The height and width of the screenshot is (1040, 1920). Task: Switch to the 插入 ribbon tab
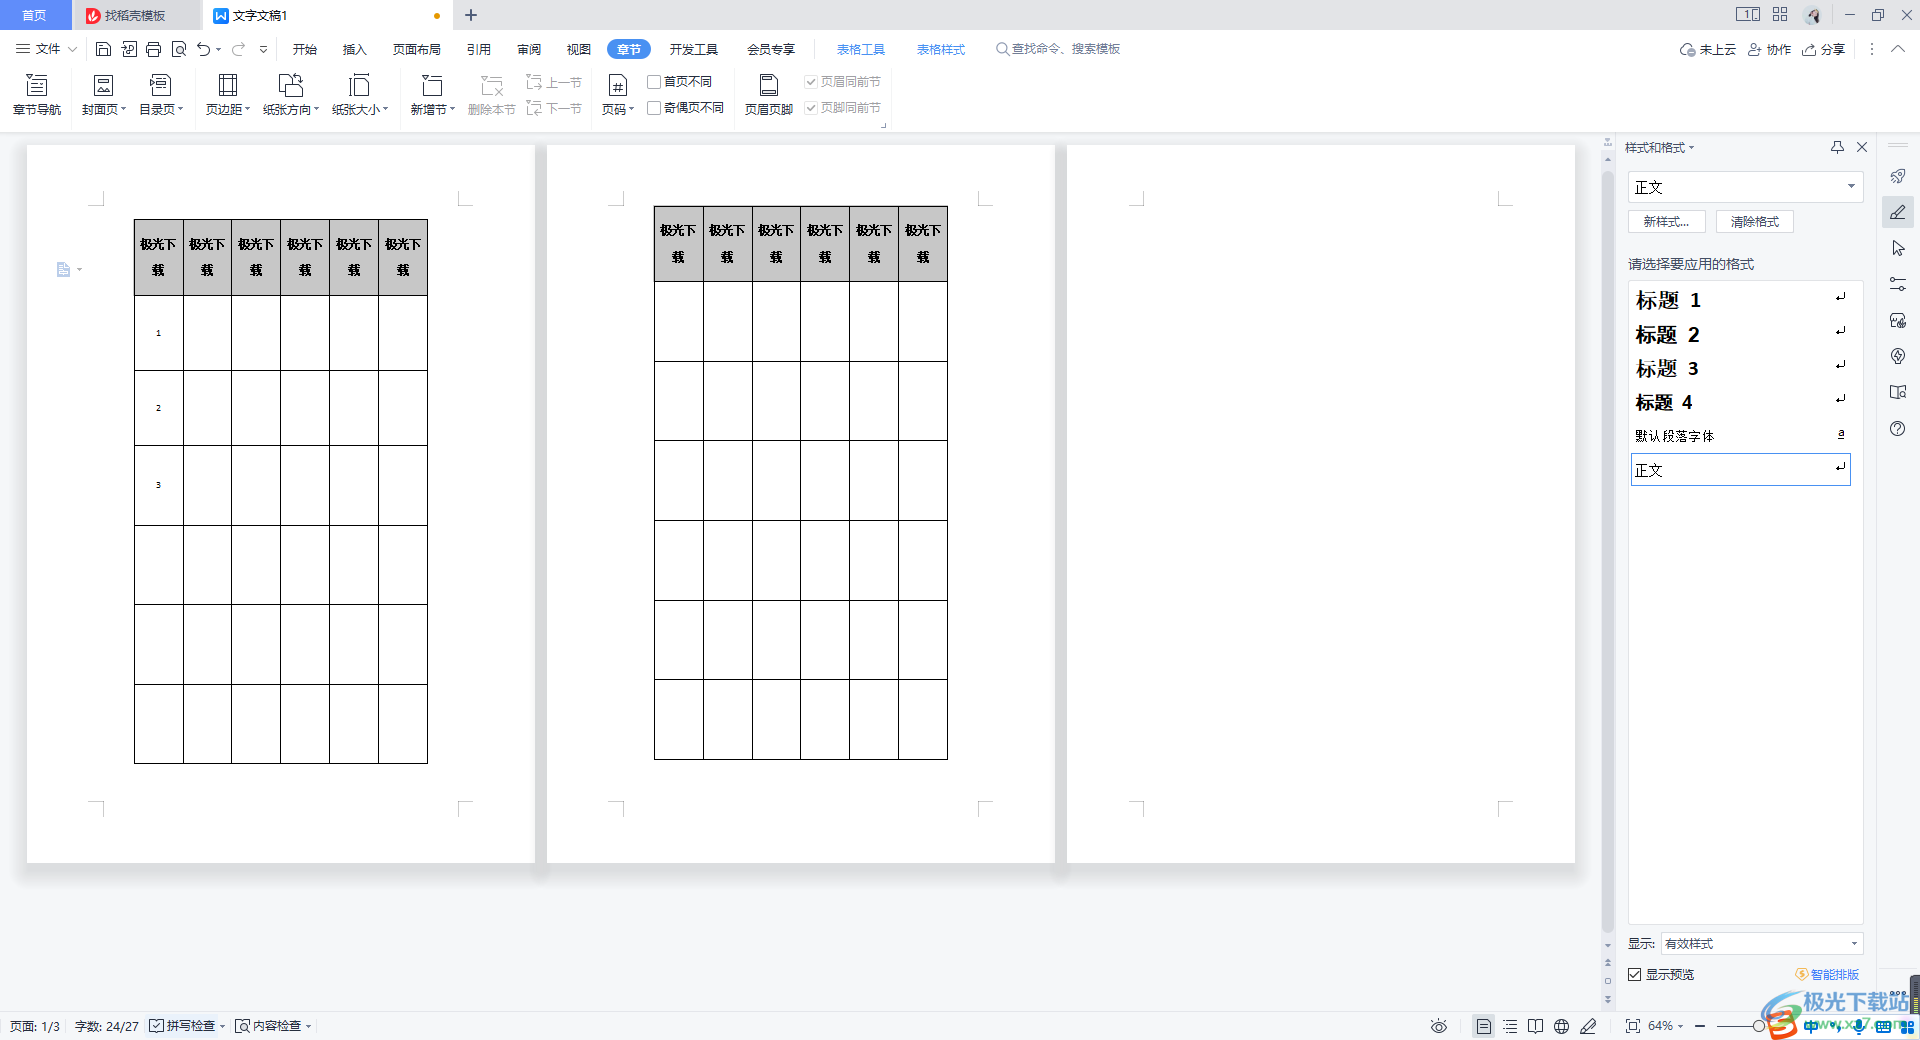(355, 49)
